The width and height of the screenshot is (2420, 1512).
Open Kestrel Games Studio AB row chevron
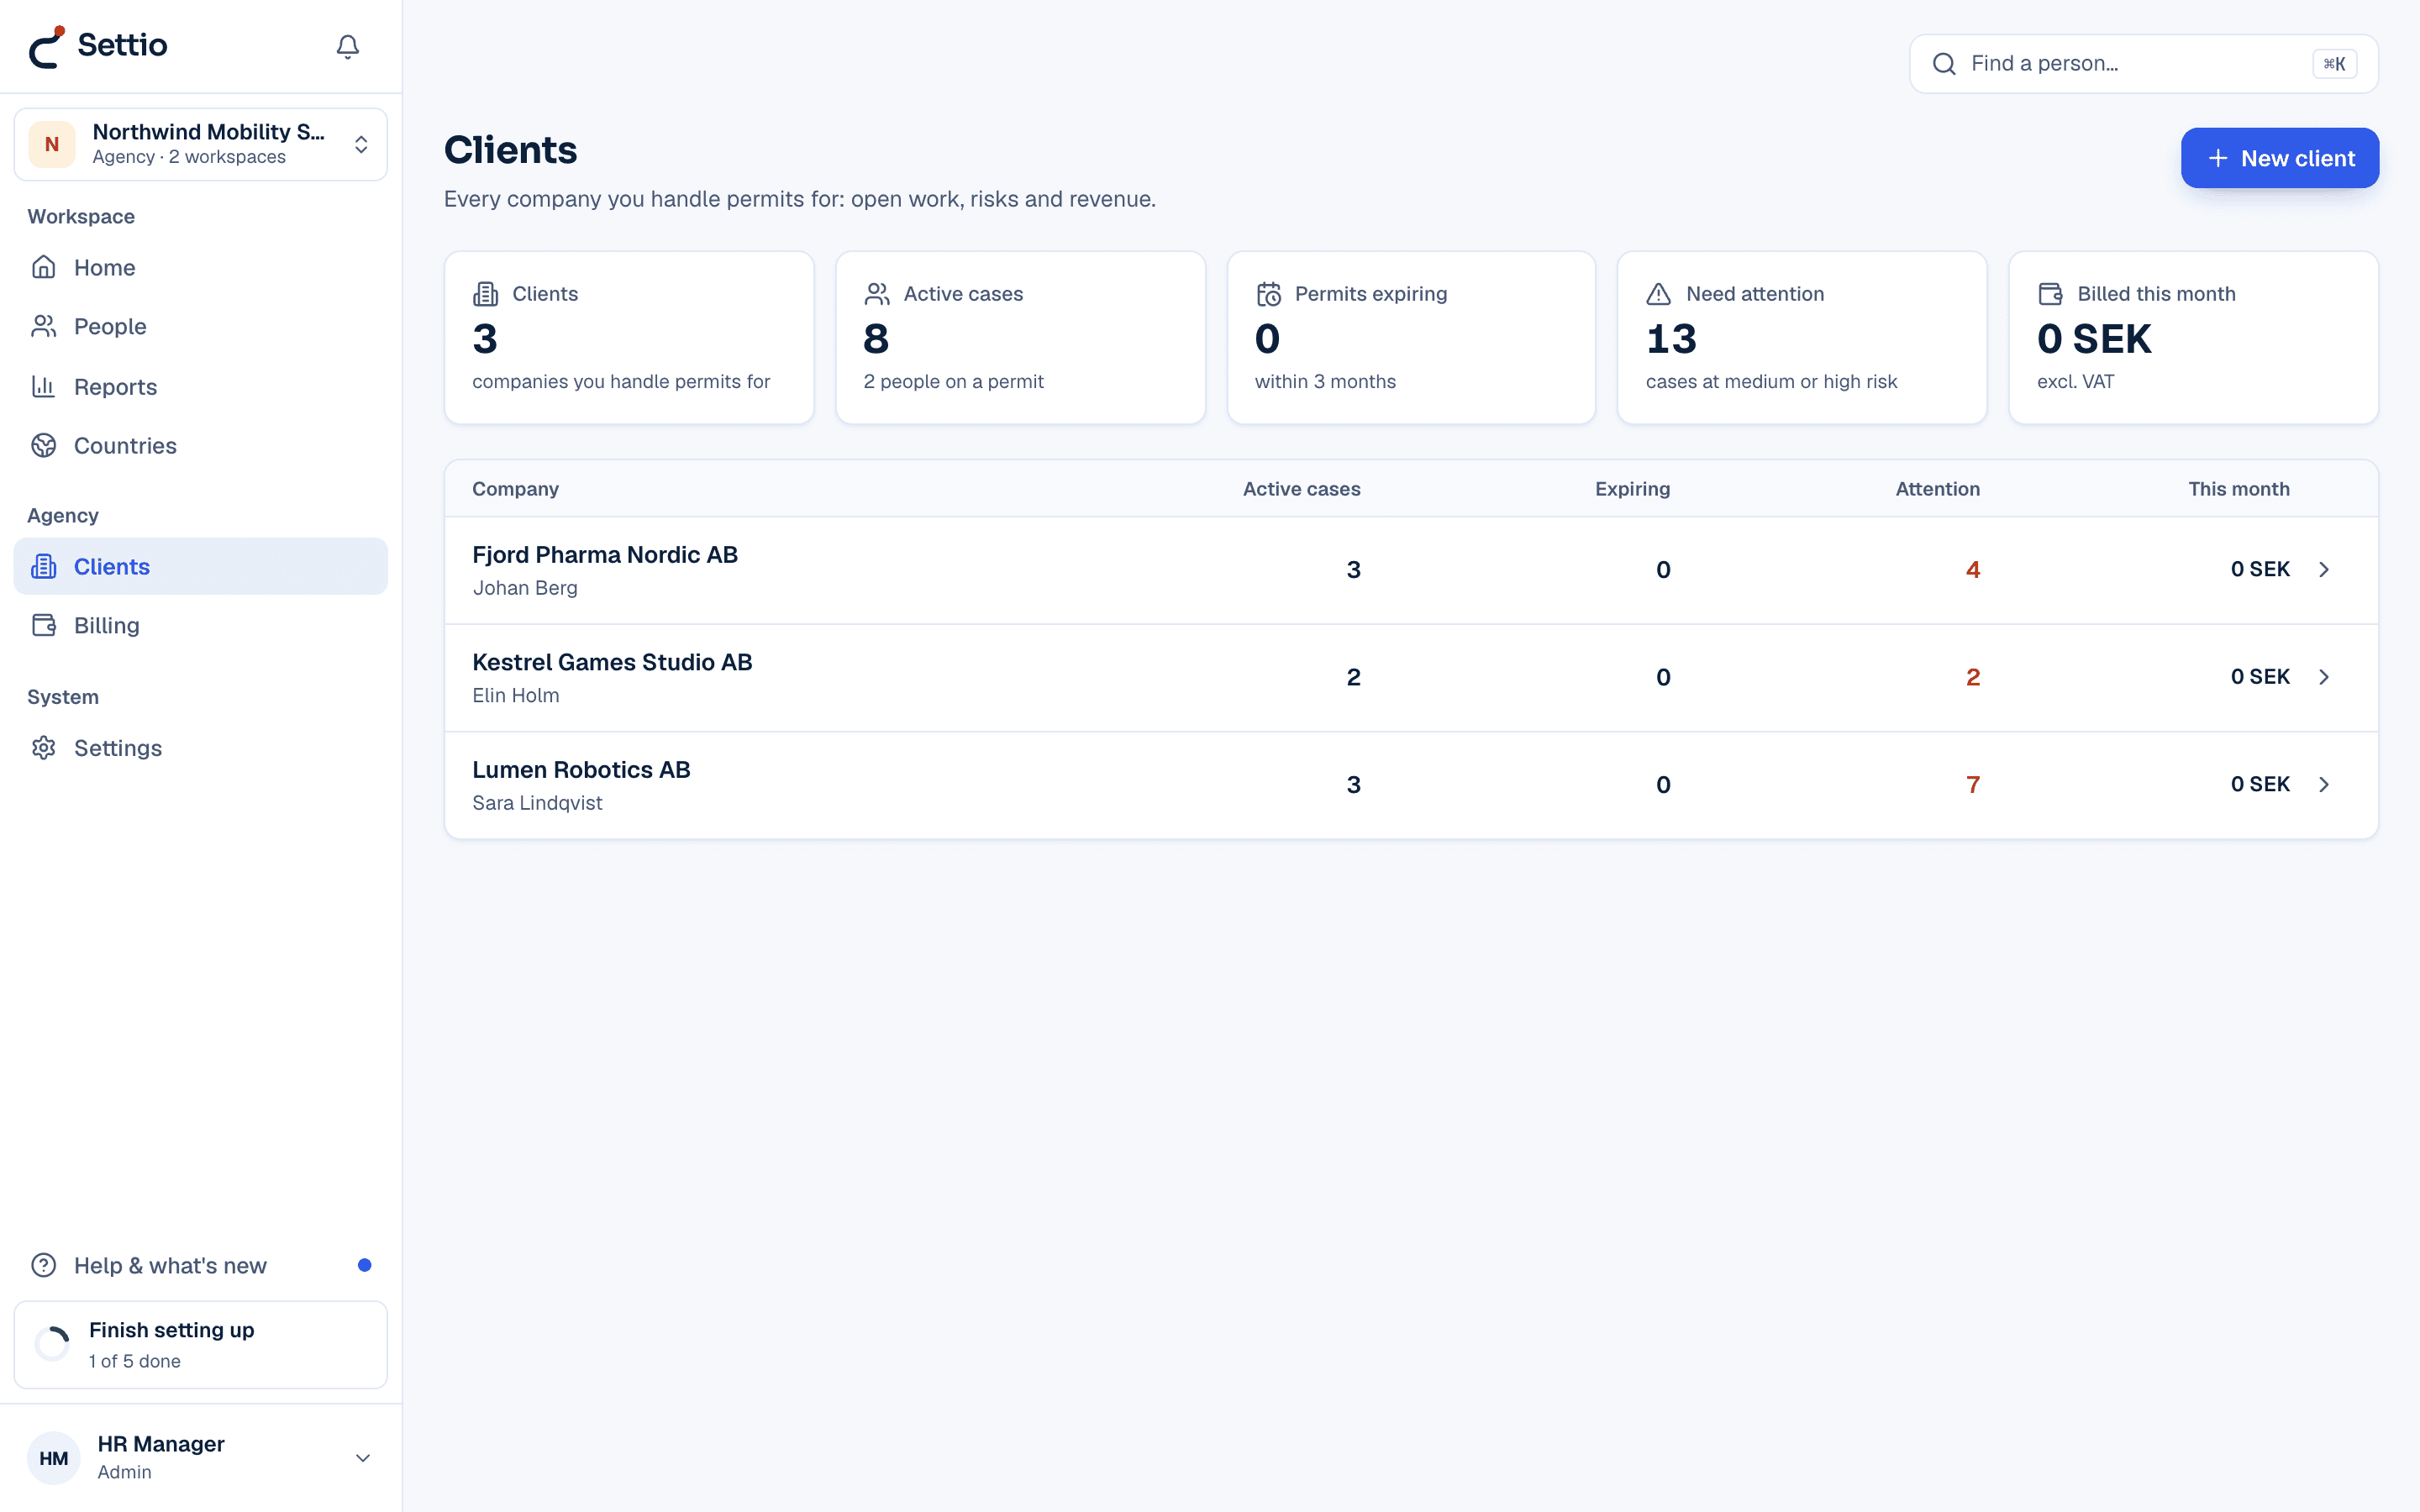click(2324, 677)
